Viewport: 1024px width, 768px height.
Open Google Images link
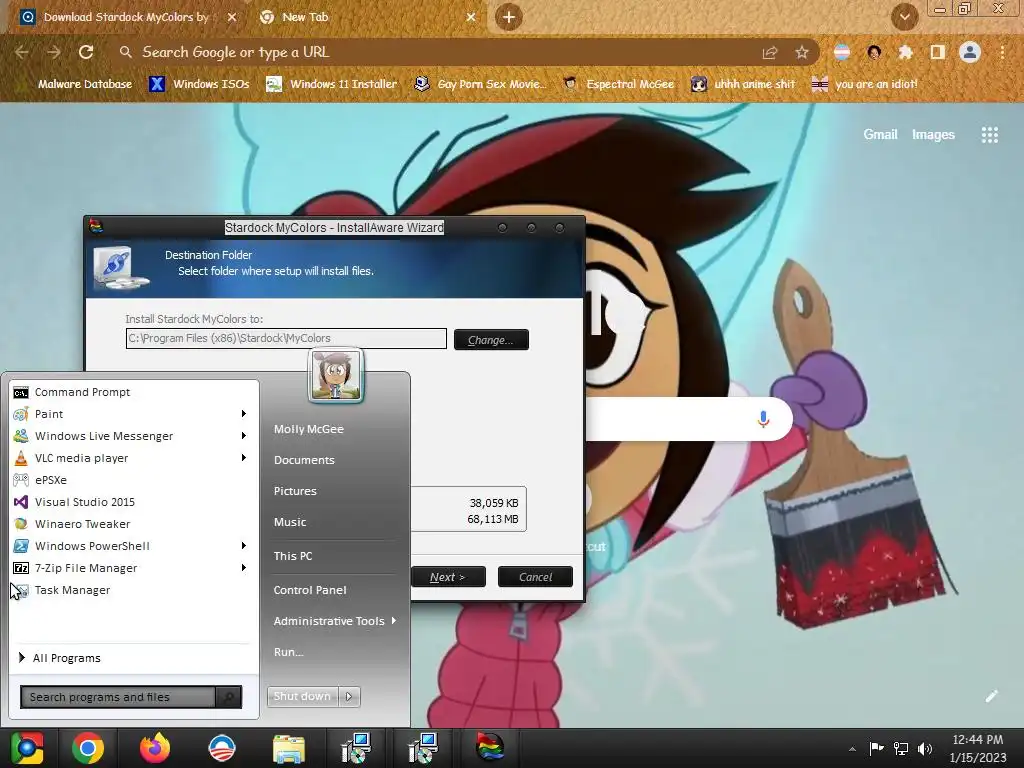click(933, 135)
